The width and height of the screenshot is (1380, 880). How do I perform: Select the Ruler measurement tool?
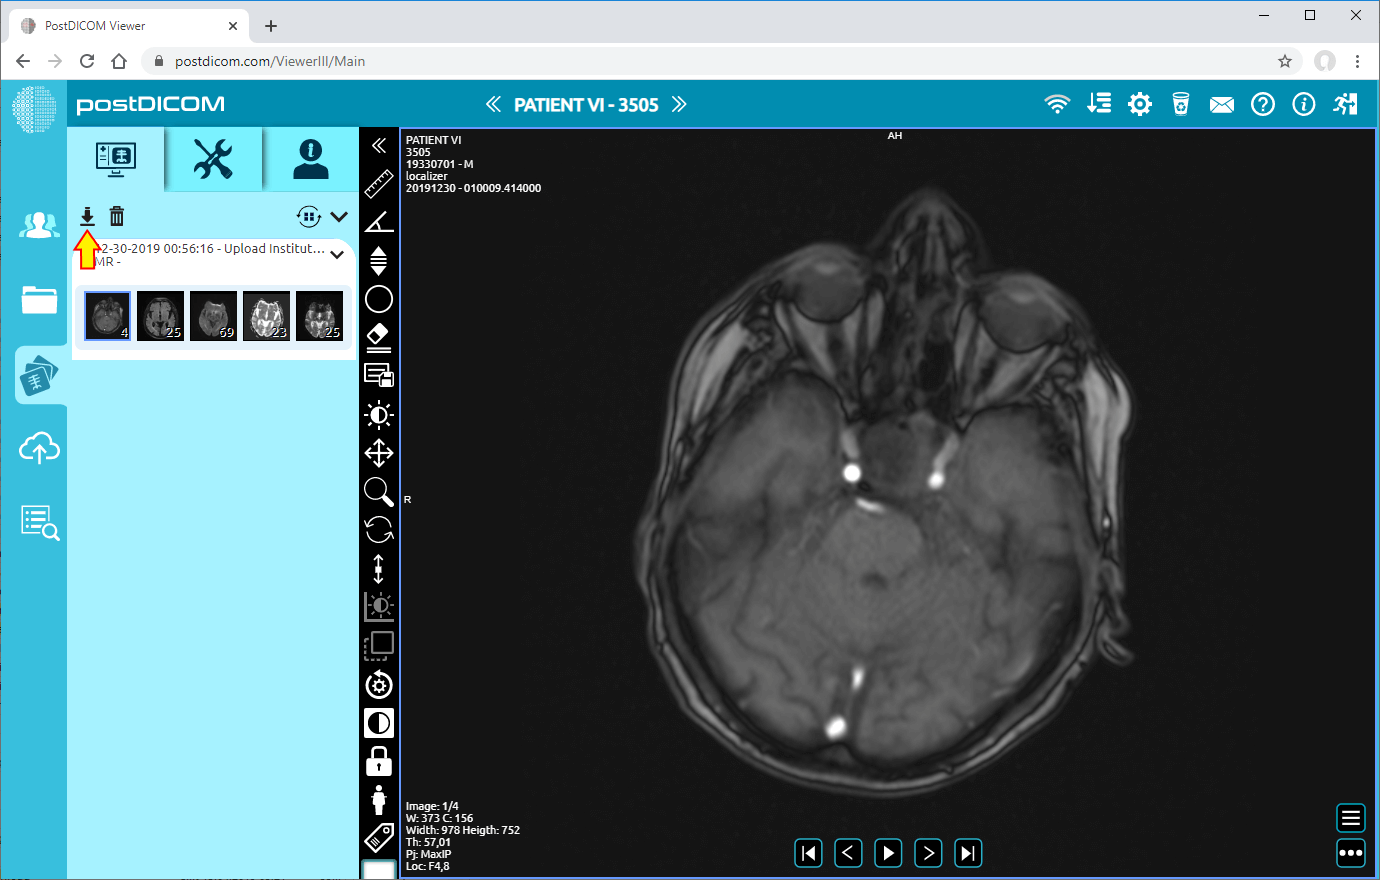coord(379,184)
